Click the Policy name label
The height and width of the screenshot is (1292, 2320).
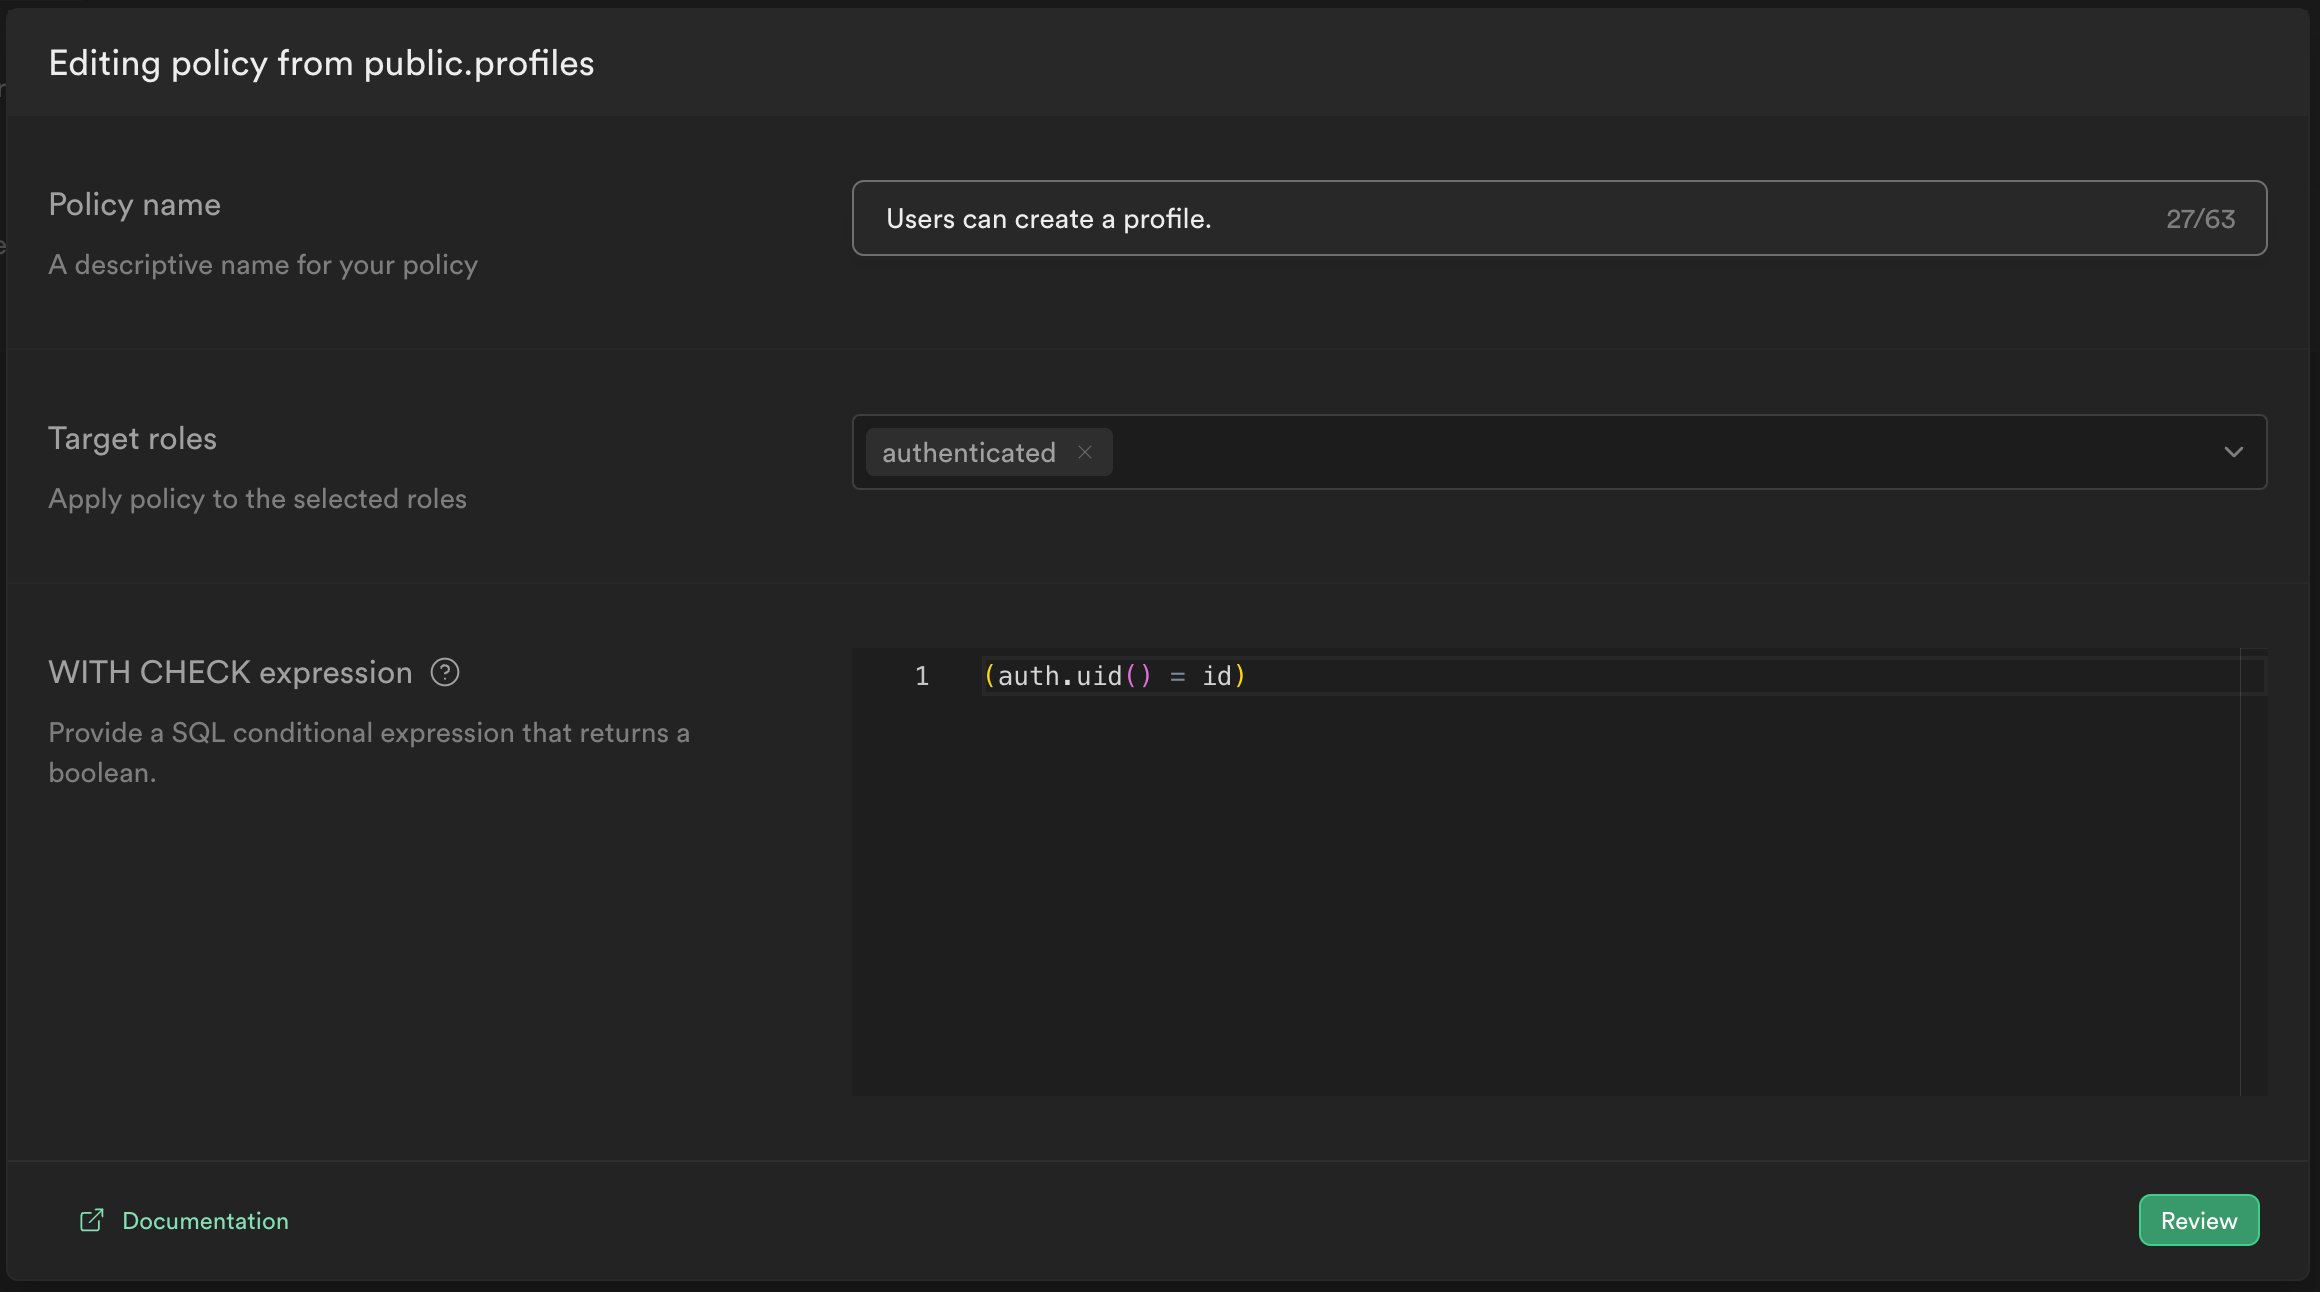pyautogui.click(x=134, y=204)
